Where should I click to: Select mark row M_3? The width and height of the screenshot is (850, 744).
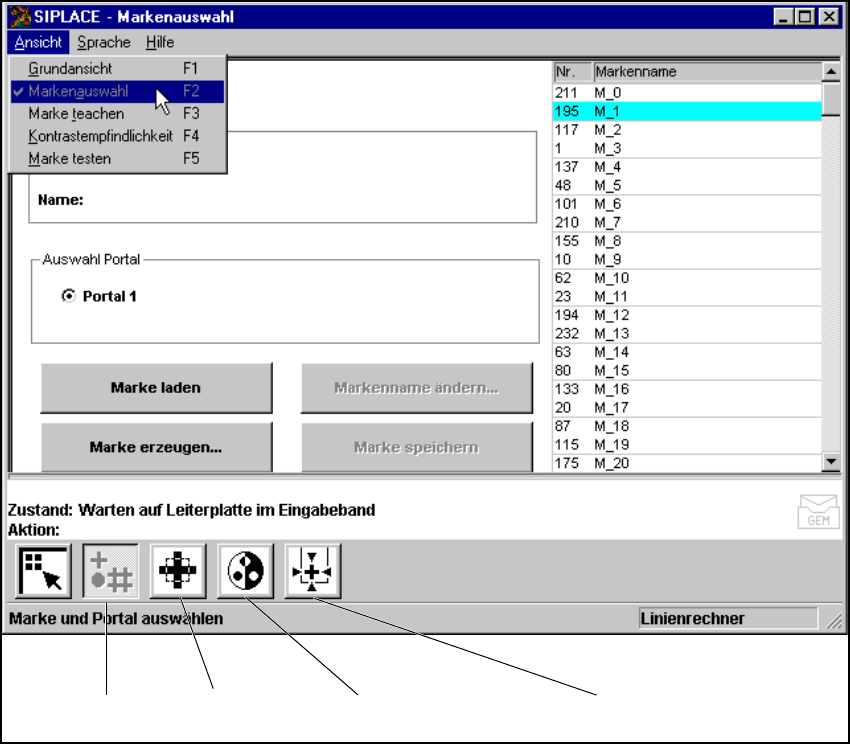[687, 148]
